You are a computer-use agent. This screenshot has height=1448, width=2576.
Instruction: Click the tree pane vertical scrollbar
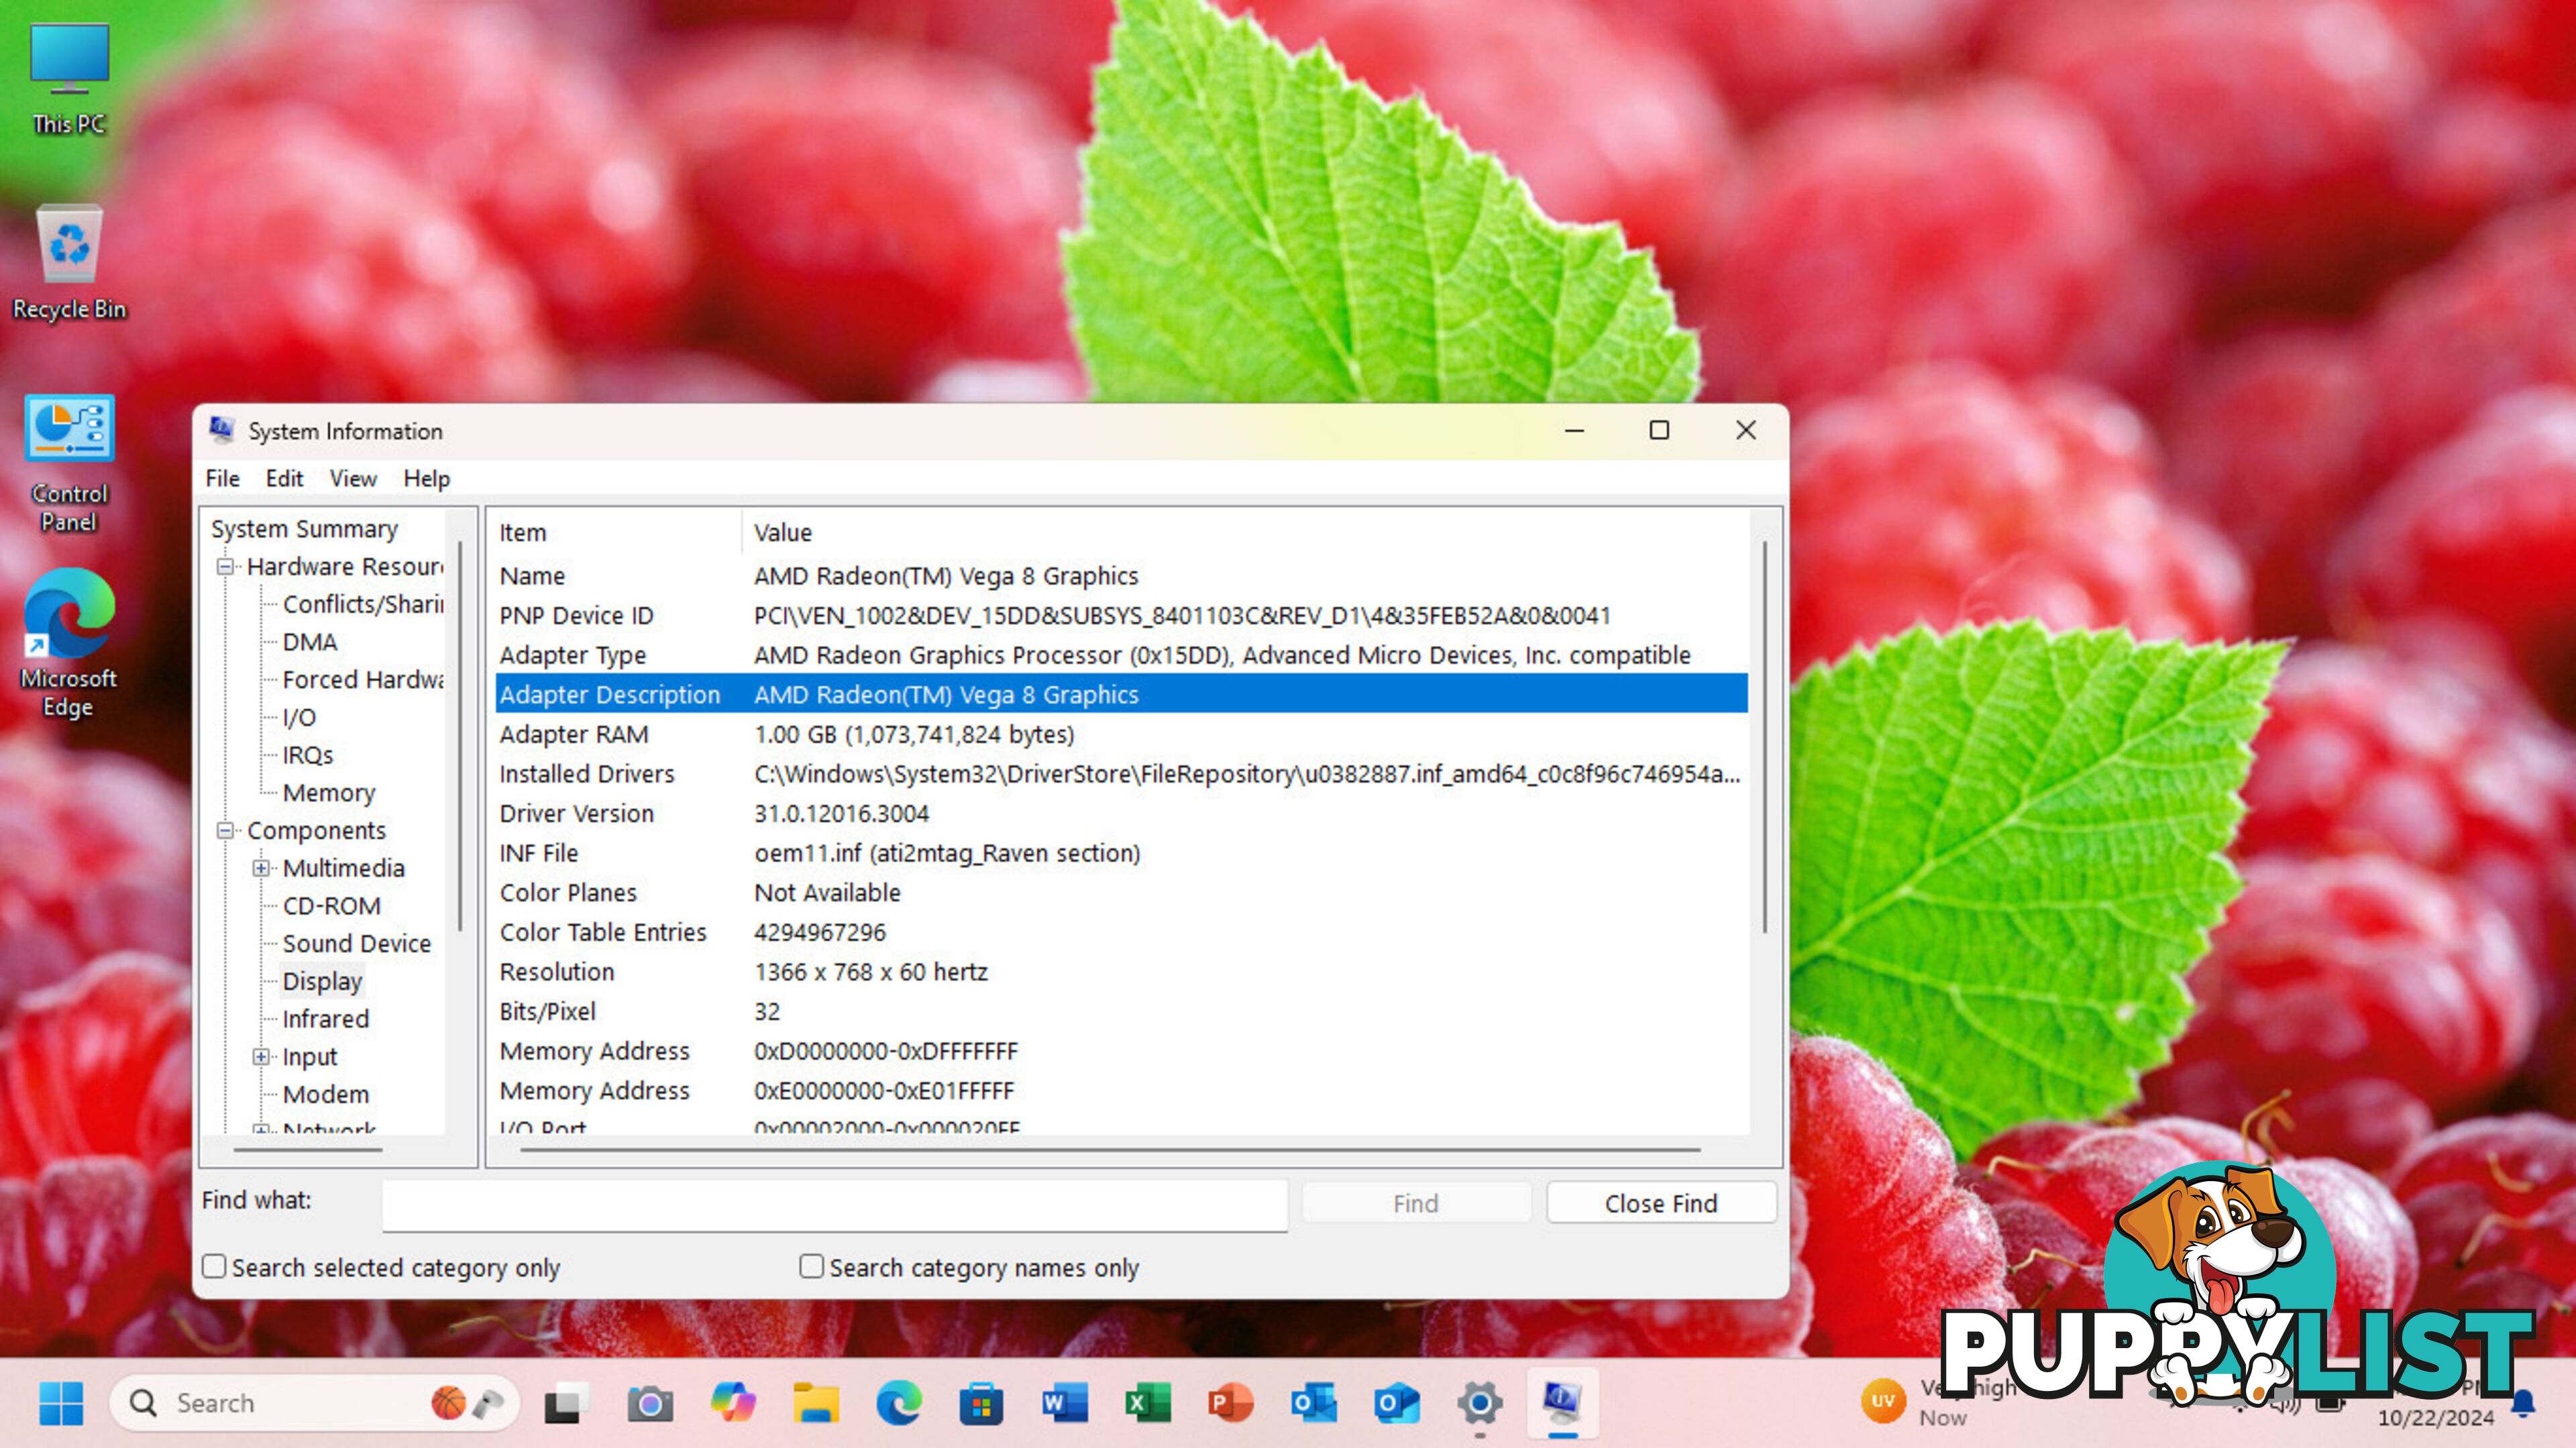click(460, 736)
